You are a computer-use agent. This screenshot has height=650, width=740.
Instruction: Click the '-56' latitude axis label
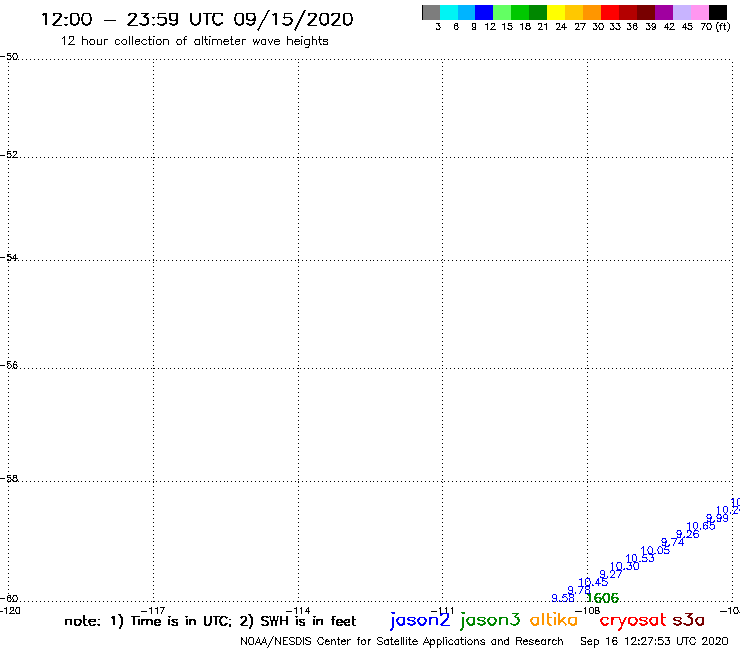[9, 365]
